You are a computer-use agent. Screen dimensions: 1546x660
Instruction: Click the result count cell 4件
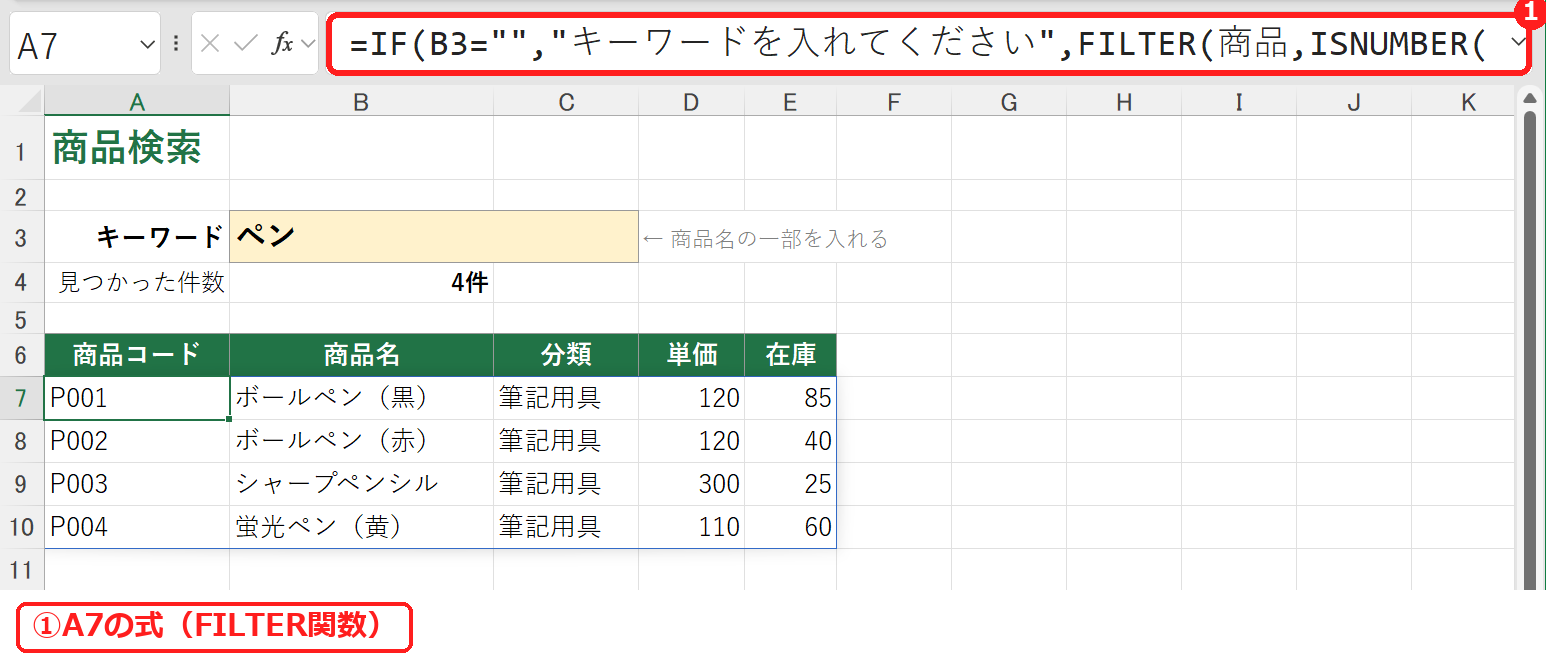point(361,283)
